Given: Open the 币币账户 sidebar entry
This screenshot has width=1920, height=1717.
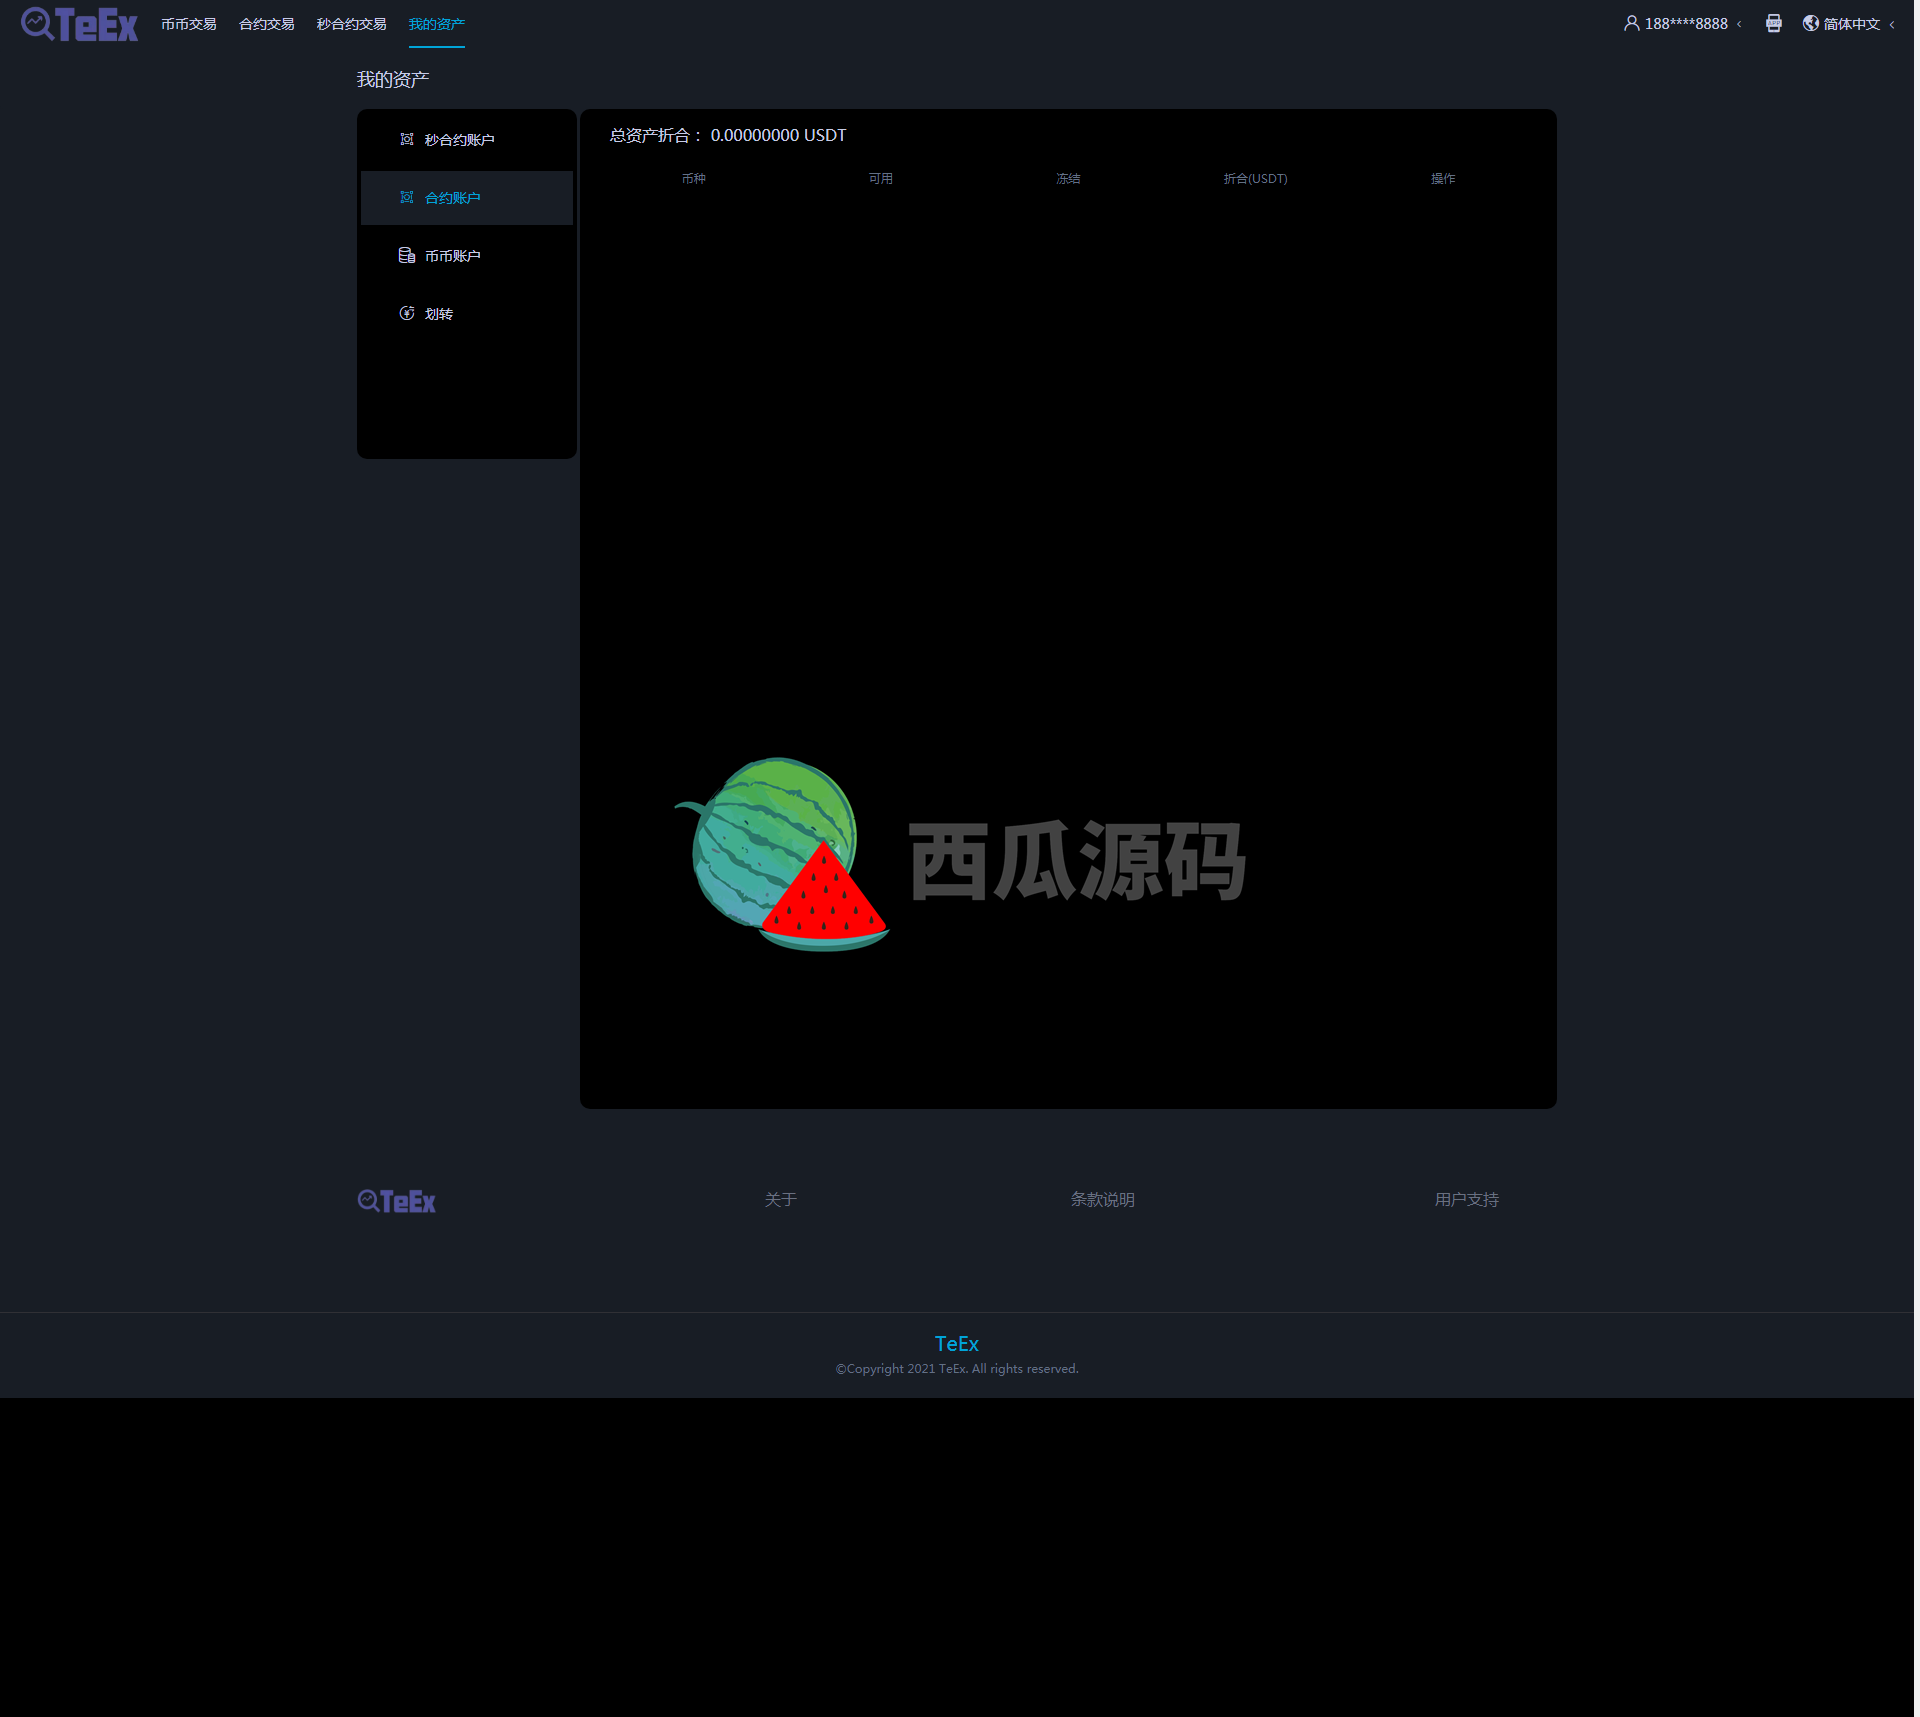Looking at the screenshot, I should click(467, 256).
